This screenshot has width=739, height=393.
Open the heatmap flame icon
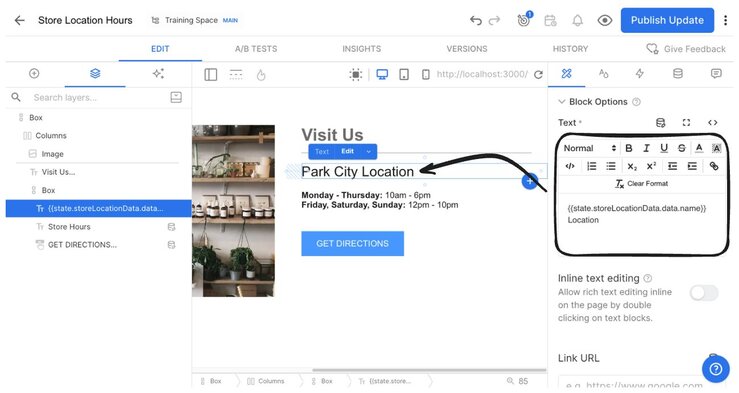pyautogui.click(x=261, y=74)
